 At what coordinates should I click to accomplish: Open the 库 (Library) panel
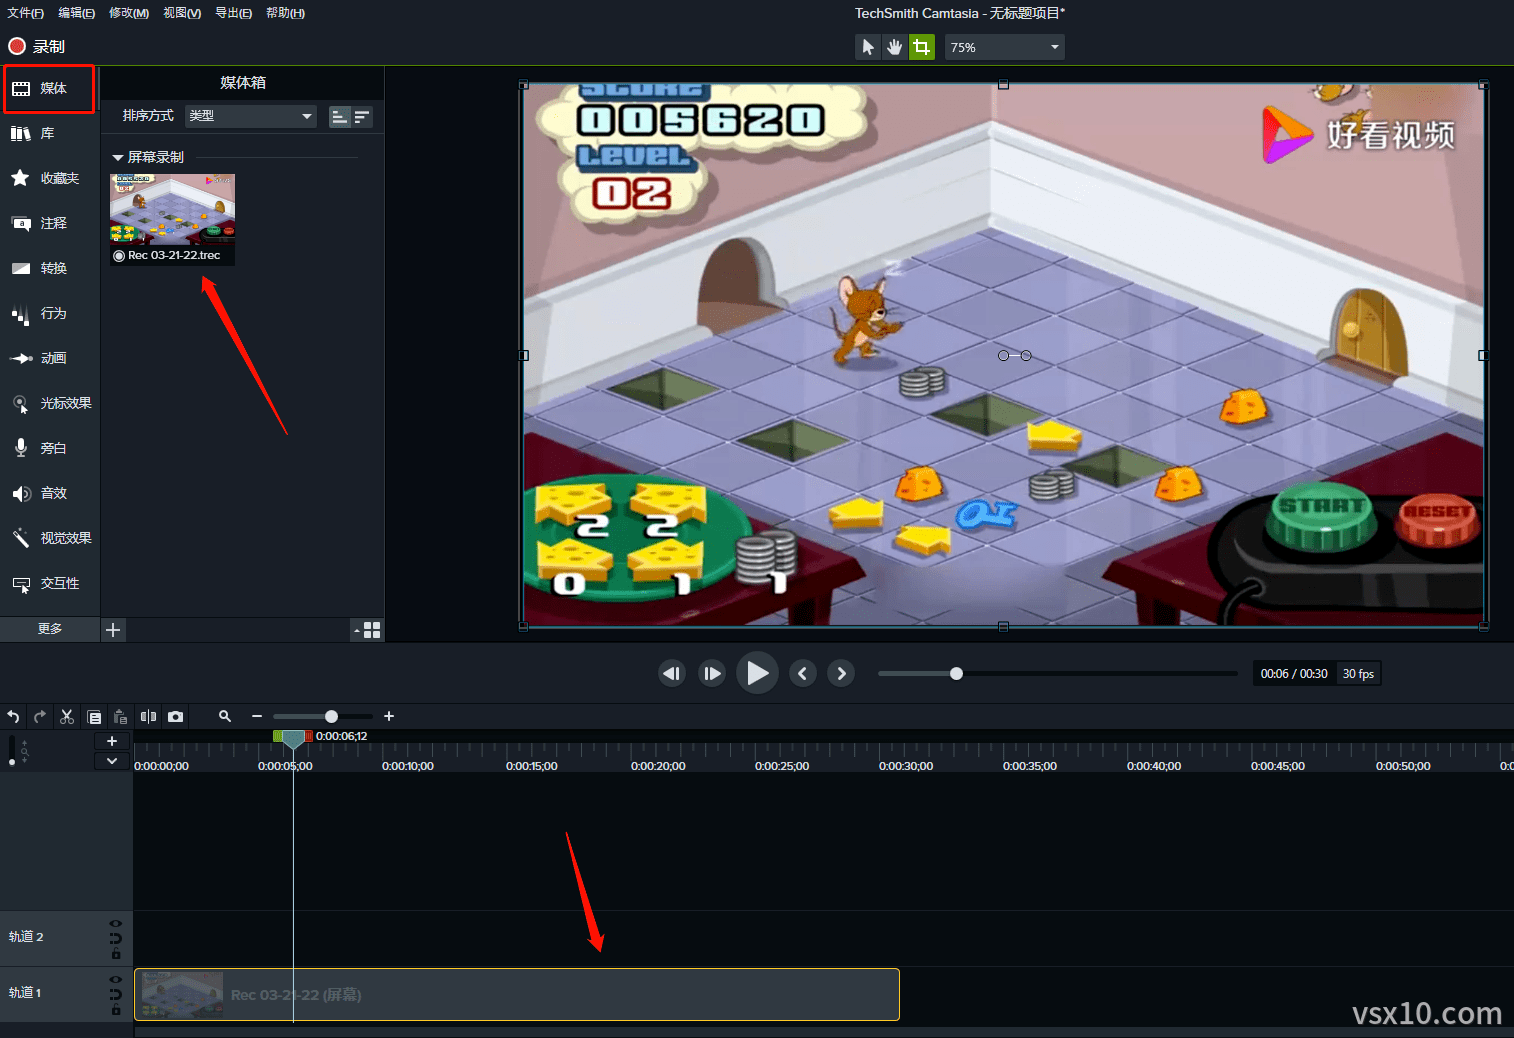coord(49,134)
